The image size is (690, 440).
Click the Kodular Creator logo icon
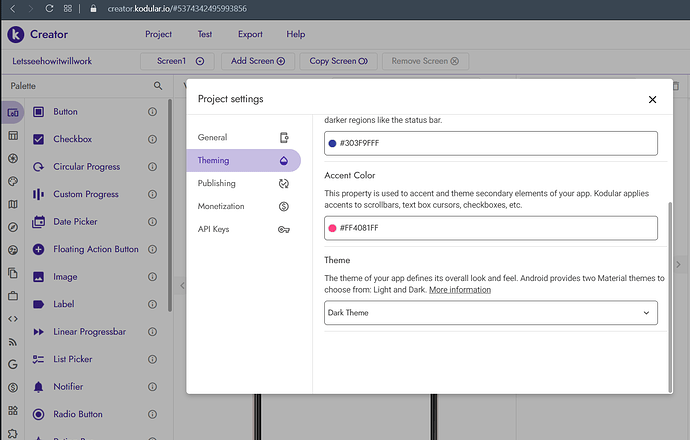pos(15,34)
